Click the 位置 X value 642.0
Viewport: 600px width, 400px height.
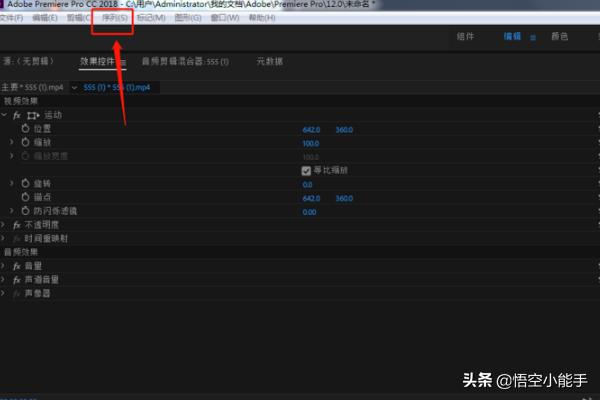pos(311,130)
